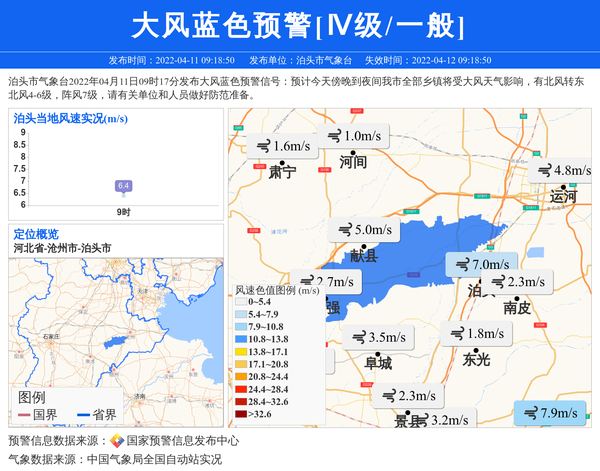Click the 国界 red line legend entry
The height and width of the screenshot is (471, 600).
pos(35,414)
